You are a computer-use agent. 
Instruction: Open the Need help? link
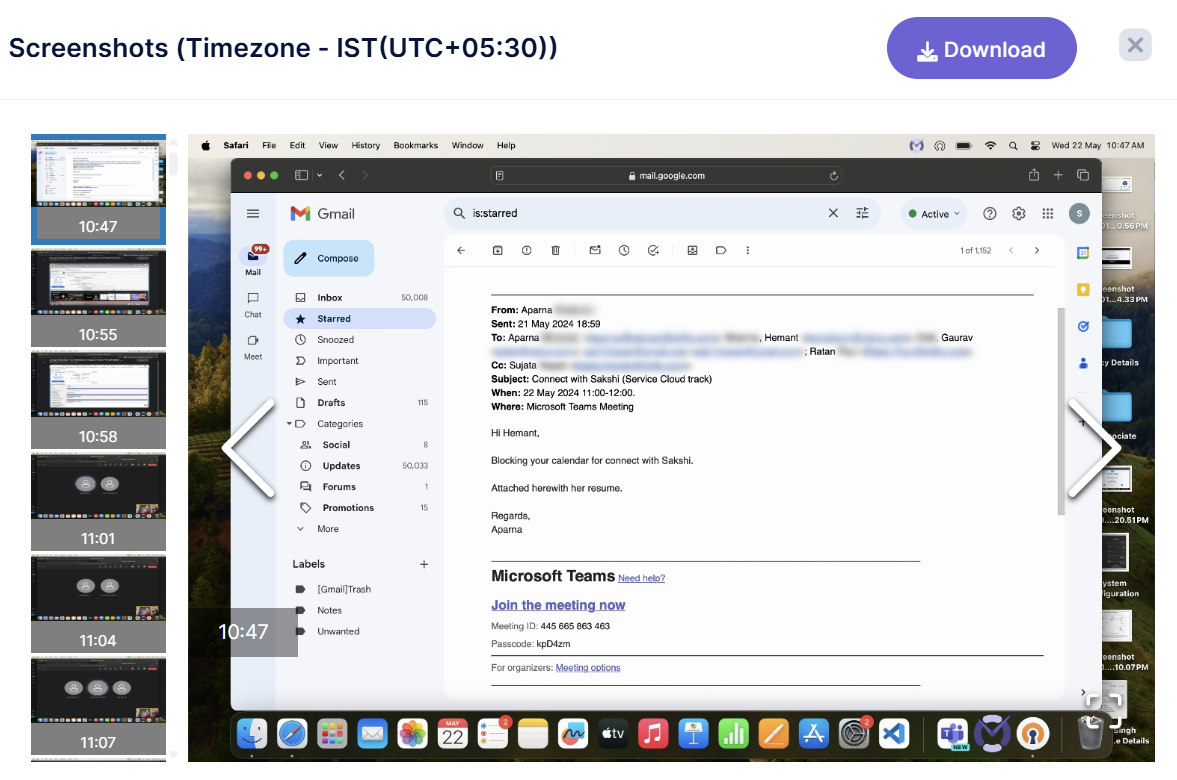tap(641, 578)
